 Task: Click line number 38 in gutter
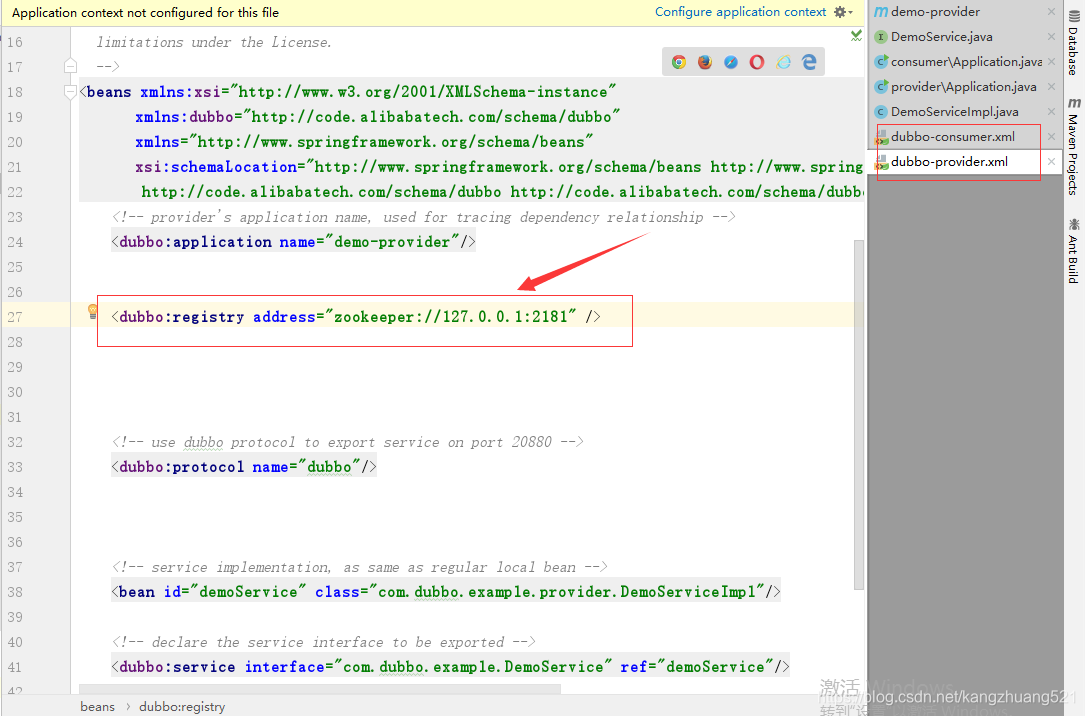click(x=15, y=592)
